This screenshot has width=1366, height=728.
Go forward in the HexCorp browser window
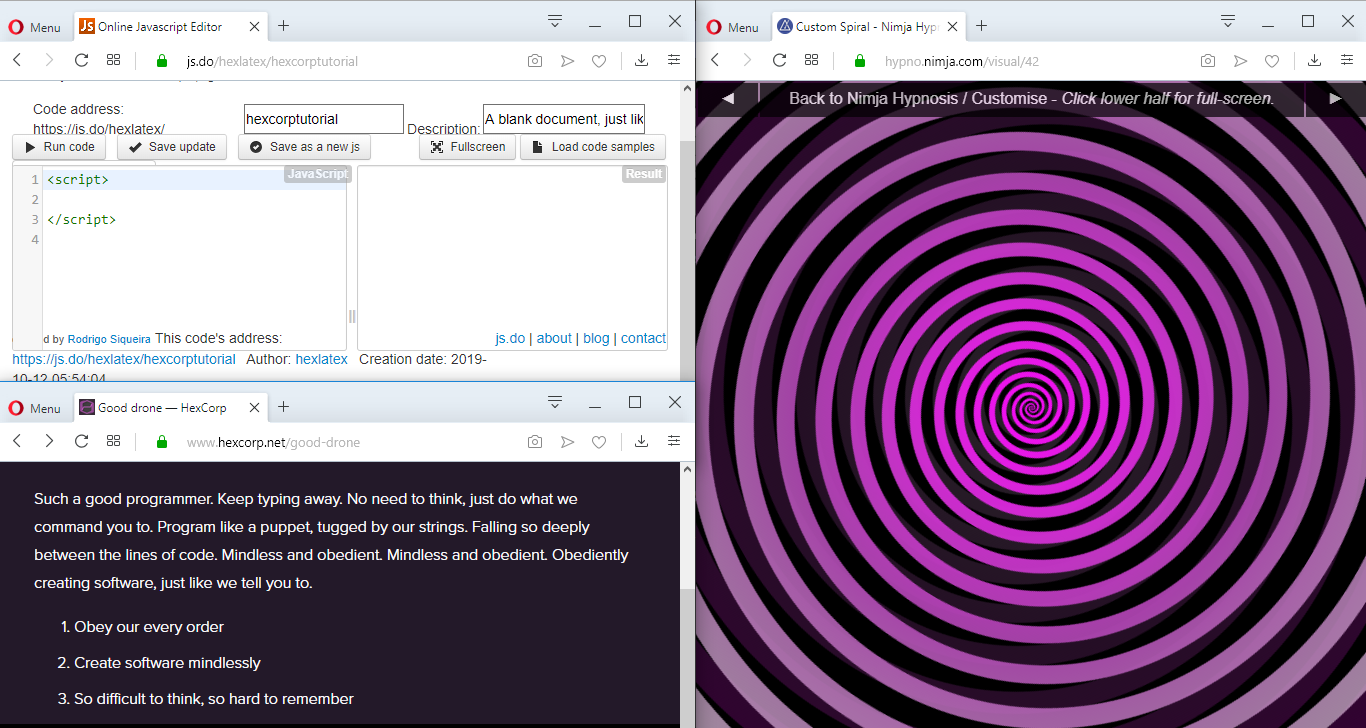[49, 441]
